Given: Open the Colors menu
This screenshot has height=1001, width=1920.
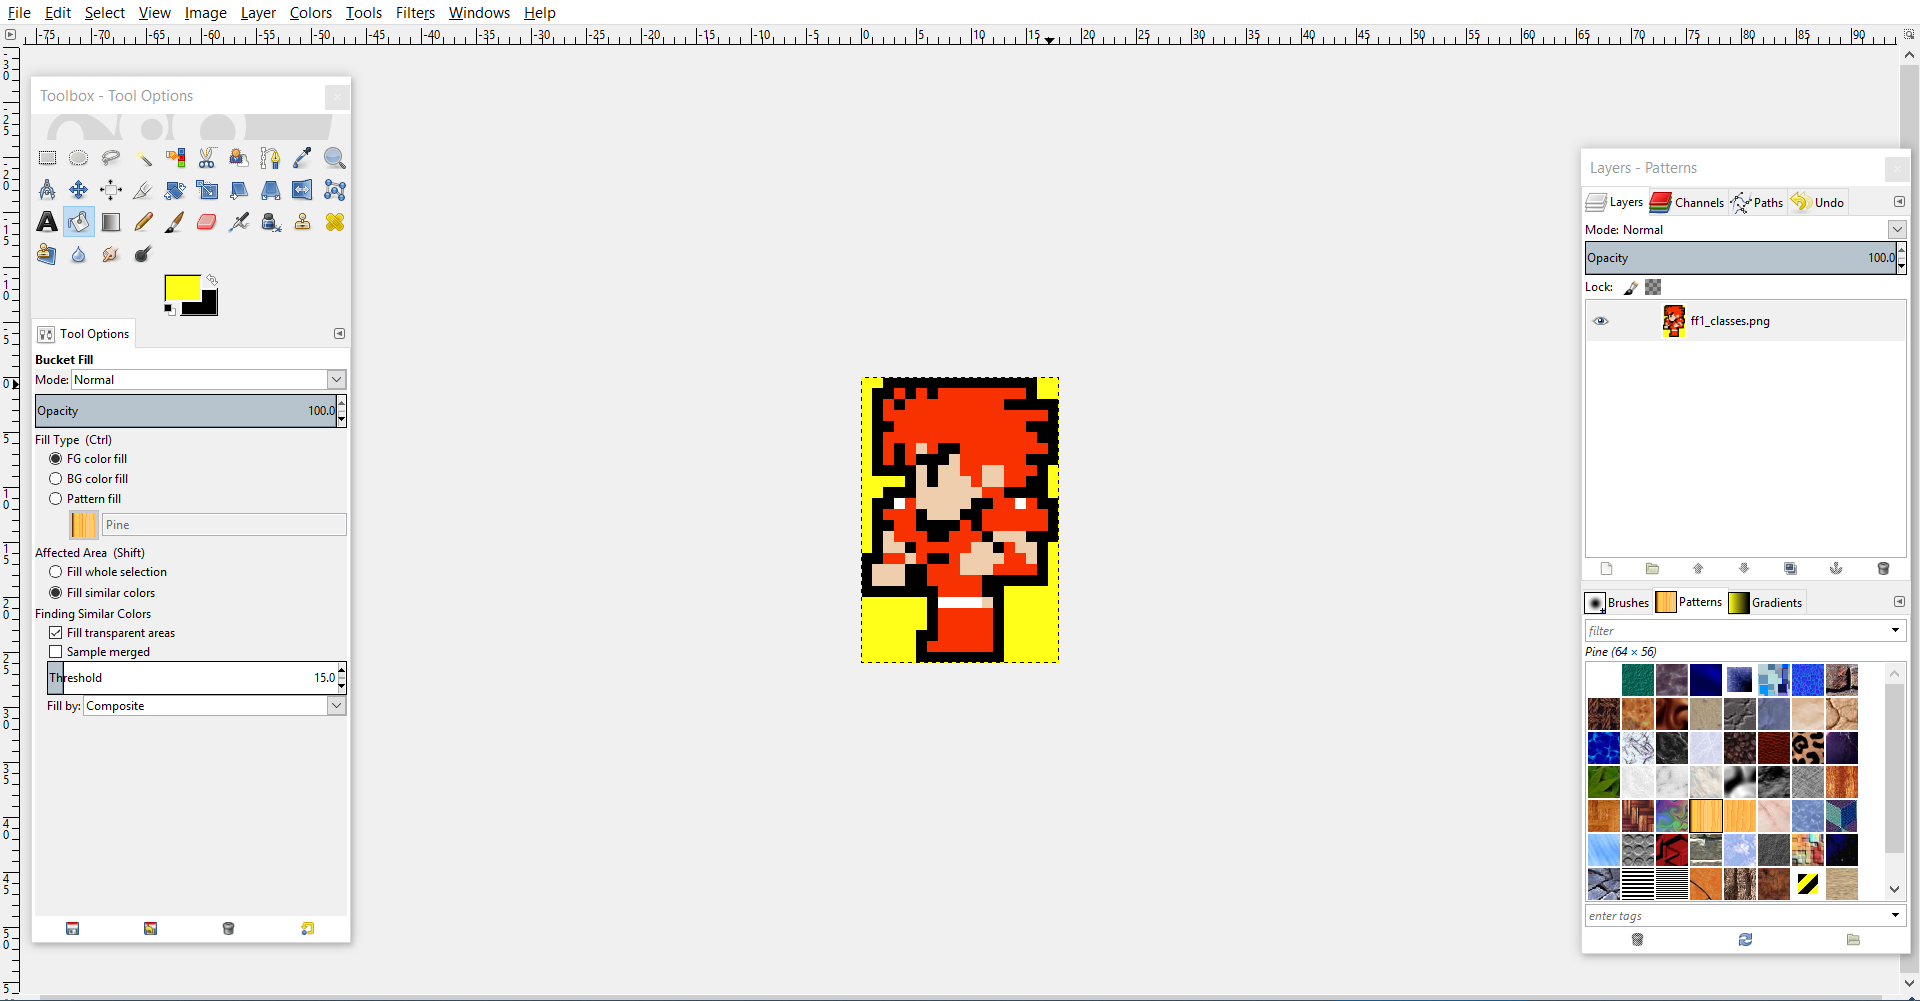Looking at the screenshot, I should coord(310,13).
